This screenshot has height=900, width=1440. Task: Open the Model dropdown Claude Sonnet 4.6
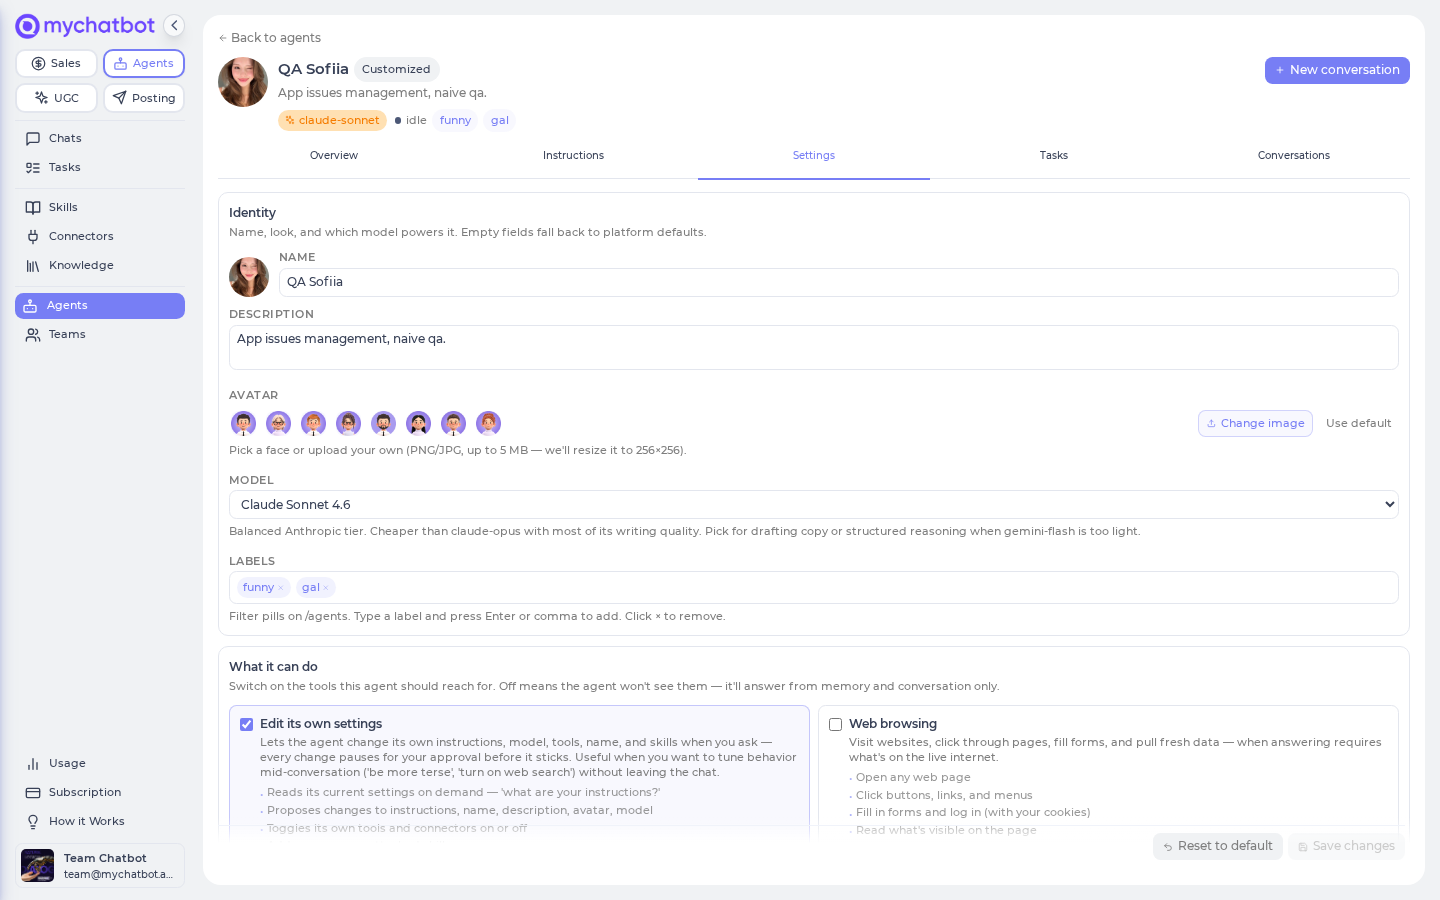[x=813, y=505]
